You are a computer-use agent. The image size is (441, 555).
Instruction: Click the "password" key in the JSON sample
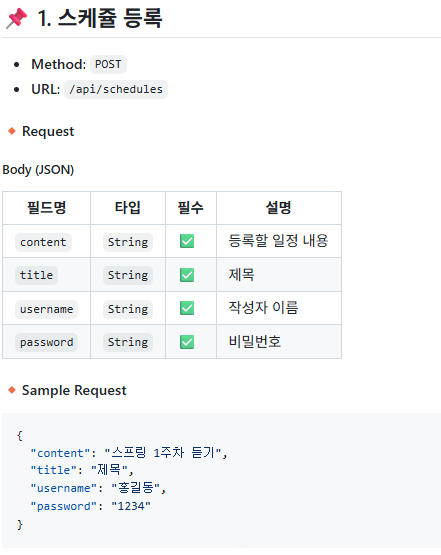point(63,507)
